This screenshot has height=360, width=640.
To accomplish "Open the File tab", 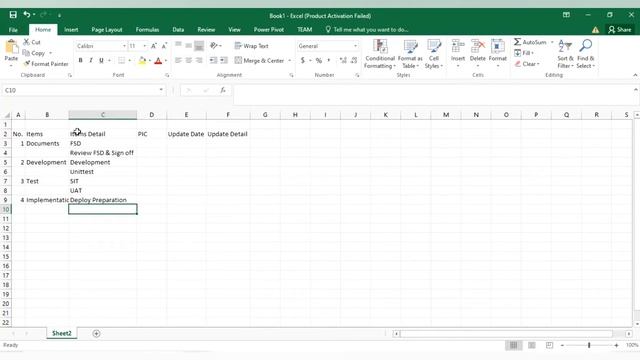I will coord(13,30).
